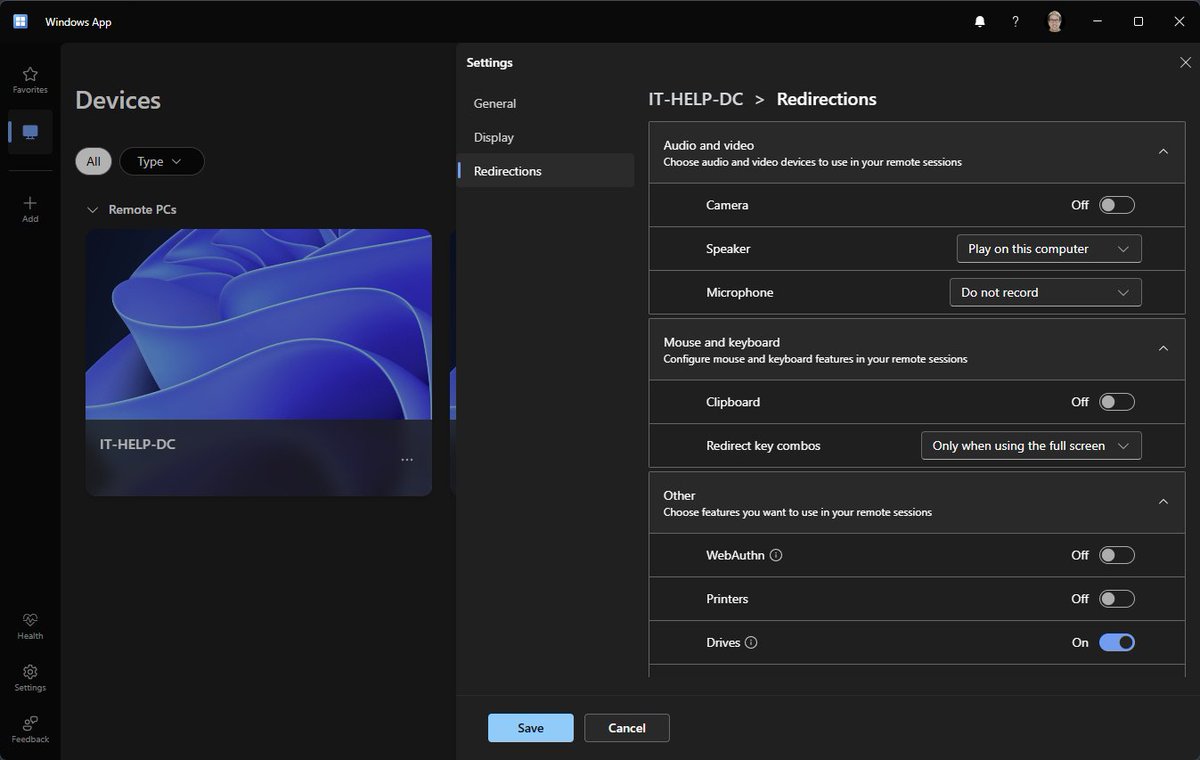Click the Redirections breadcrumb heading
Viewport: 1200px width, 760px height.
coord(827,99)
